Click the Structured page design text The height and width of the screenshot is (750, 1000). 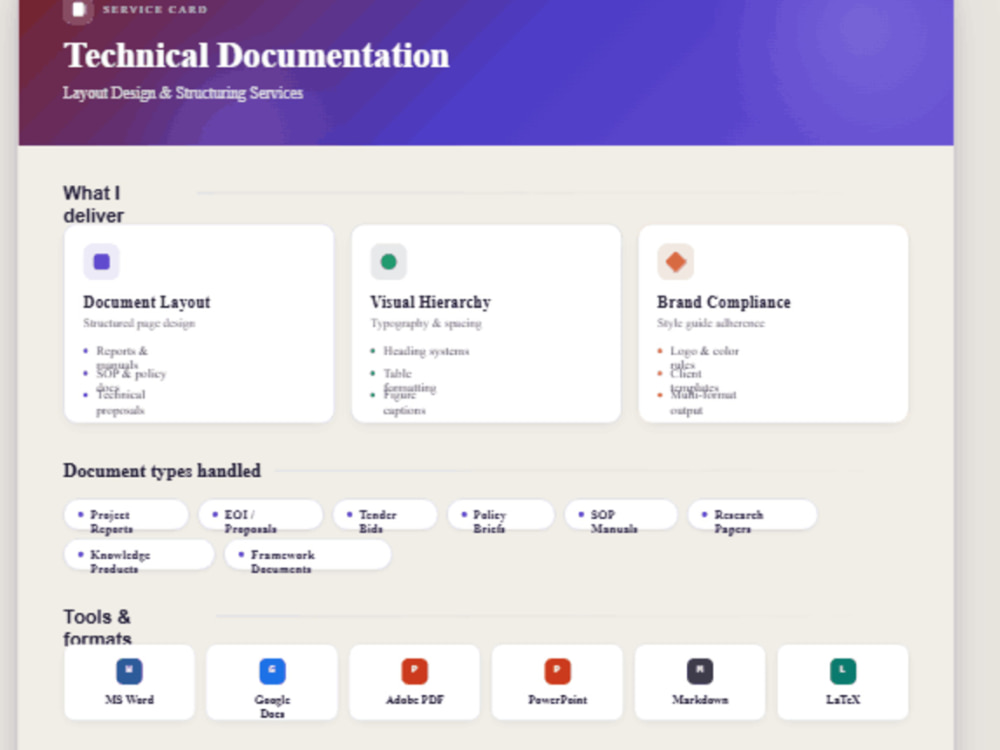(139, 323)
